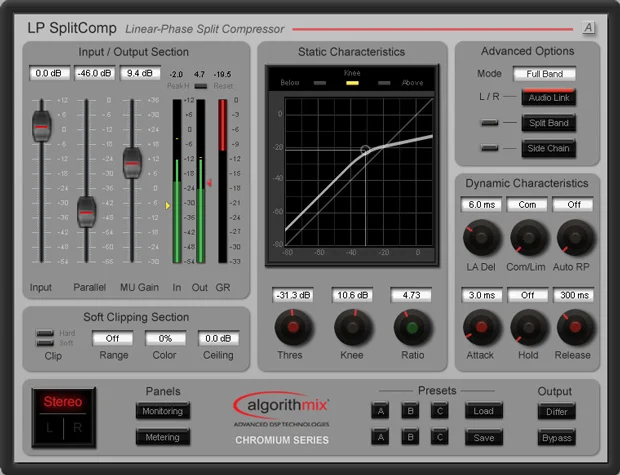Click the Bypass output button
The width and height of the screenshot is (620, 475).
coord(556,438)
